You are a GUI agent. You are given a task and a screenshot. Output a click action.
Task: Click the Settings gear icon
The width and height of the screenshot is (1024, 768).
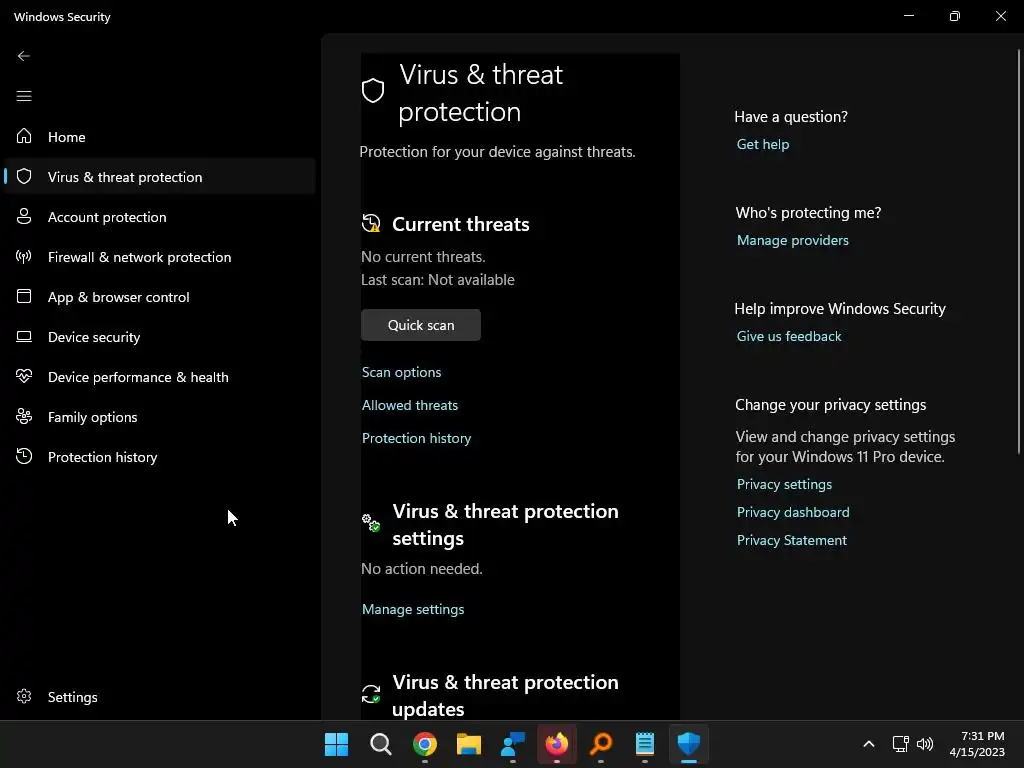click(x=24, y=696)
